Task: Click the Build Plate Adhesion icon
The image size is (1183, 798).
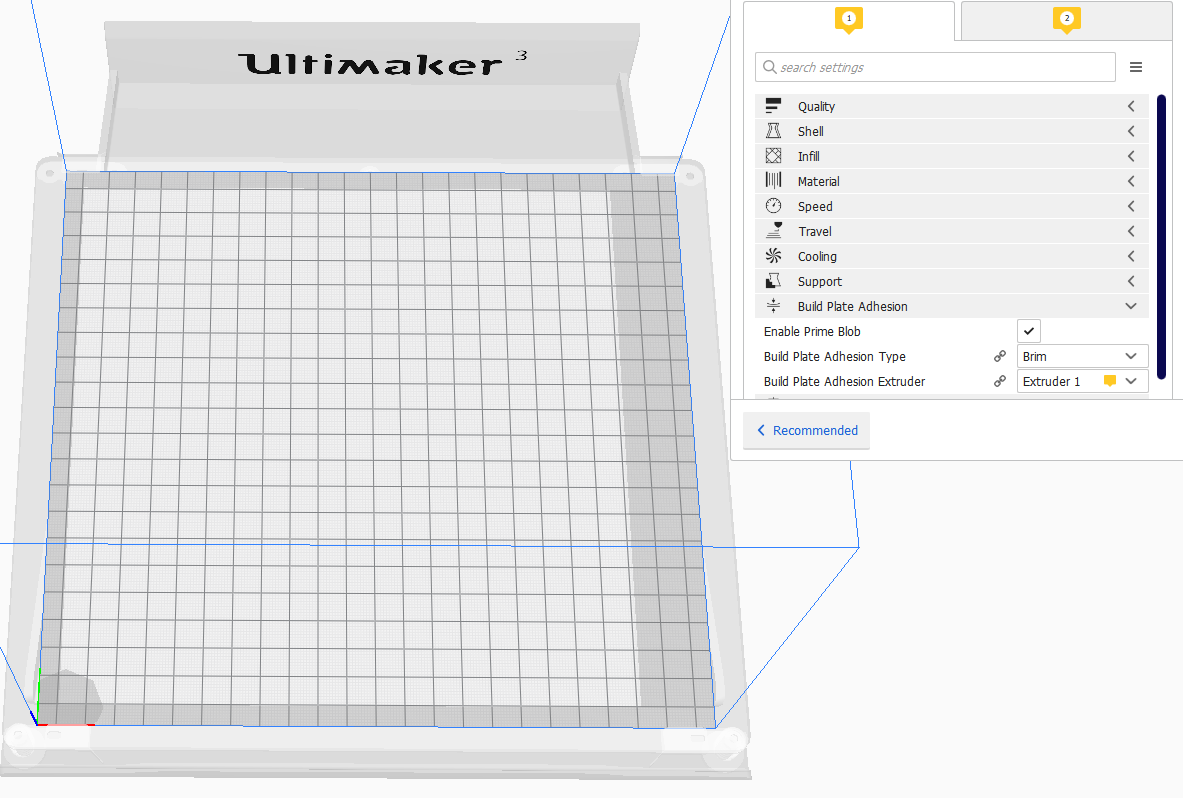Action: point(773,305)
